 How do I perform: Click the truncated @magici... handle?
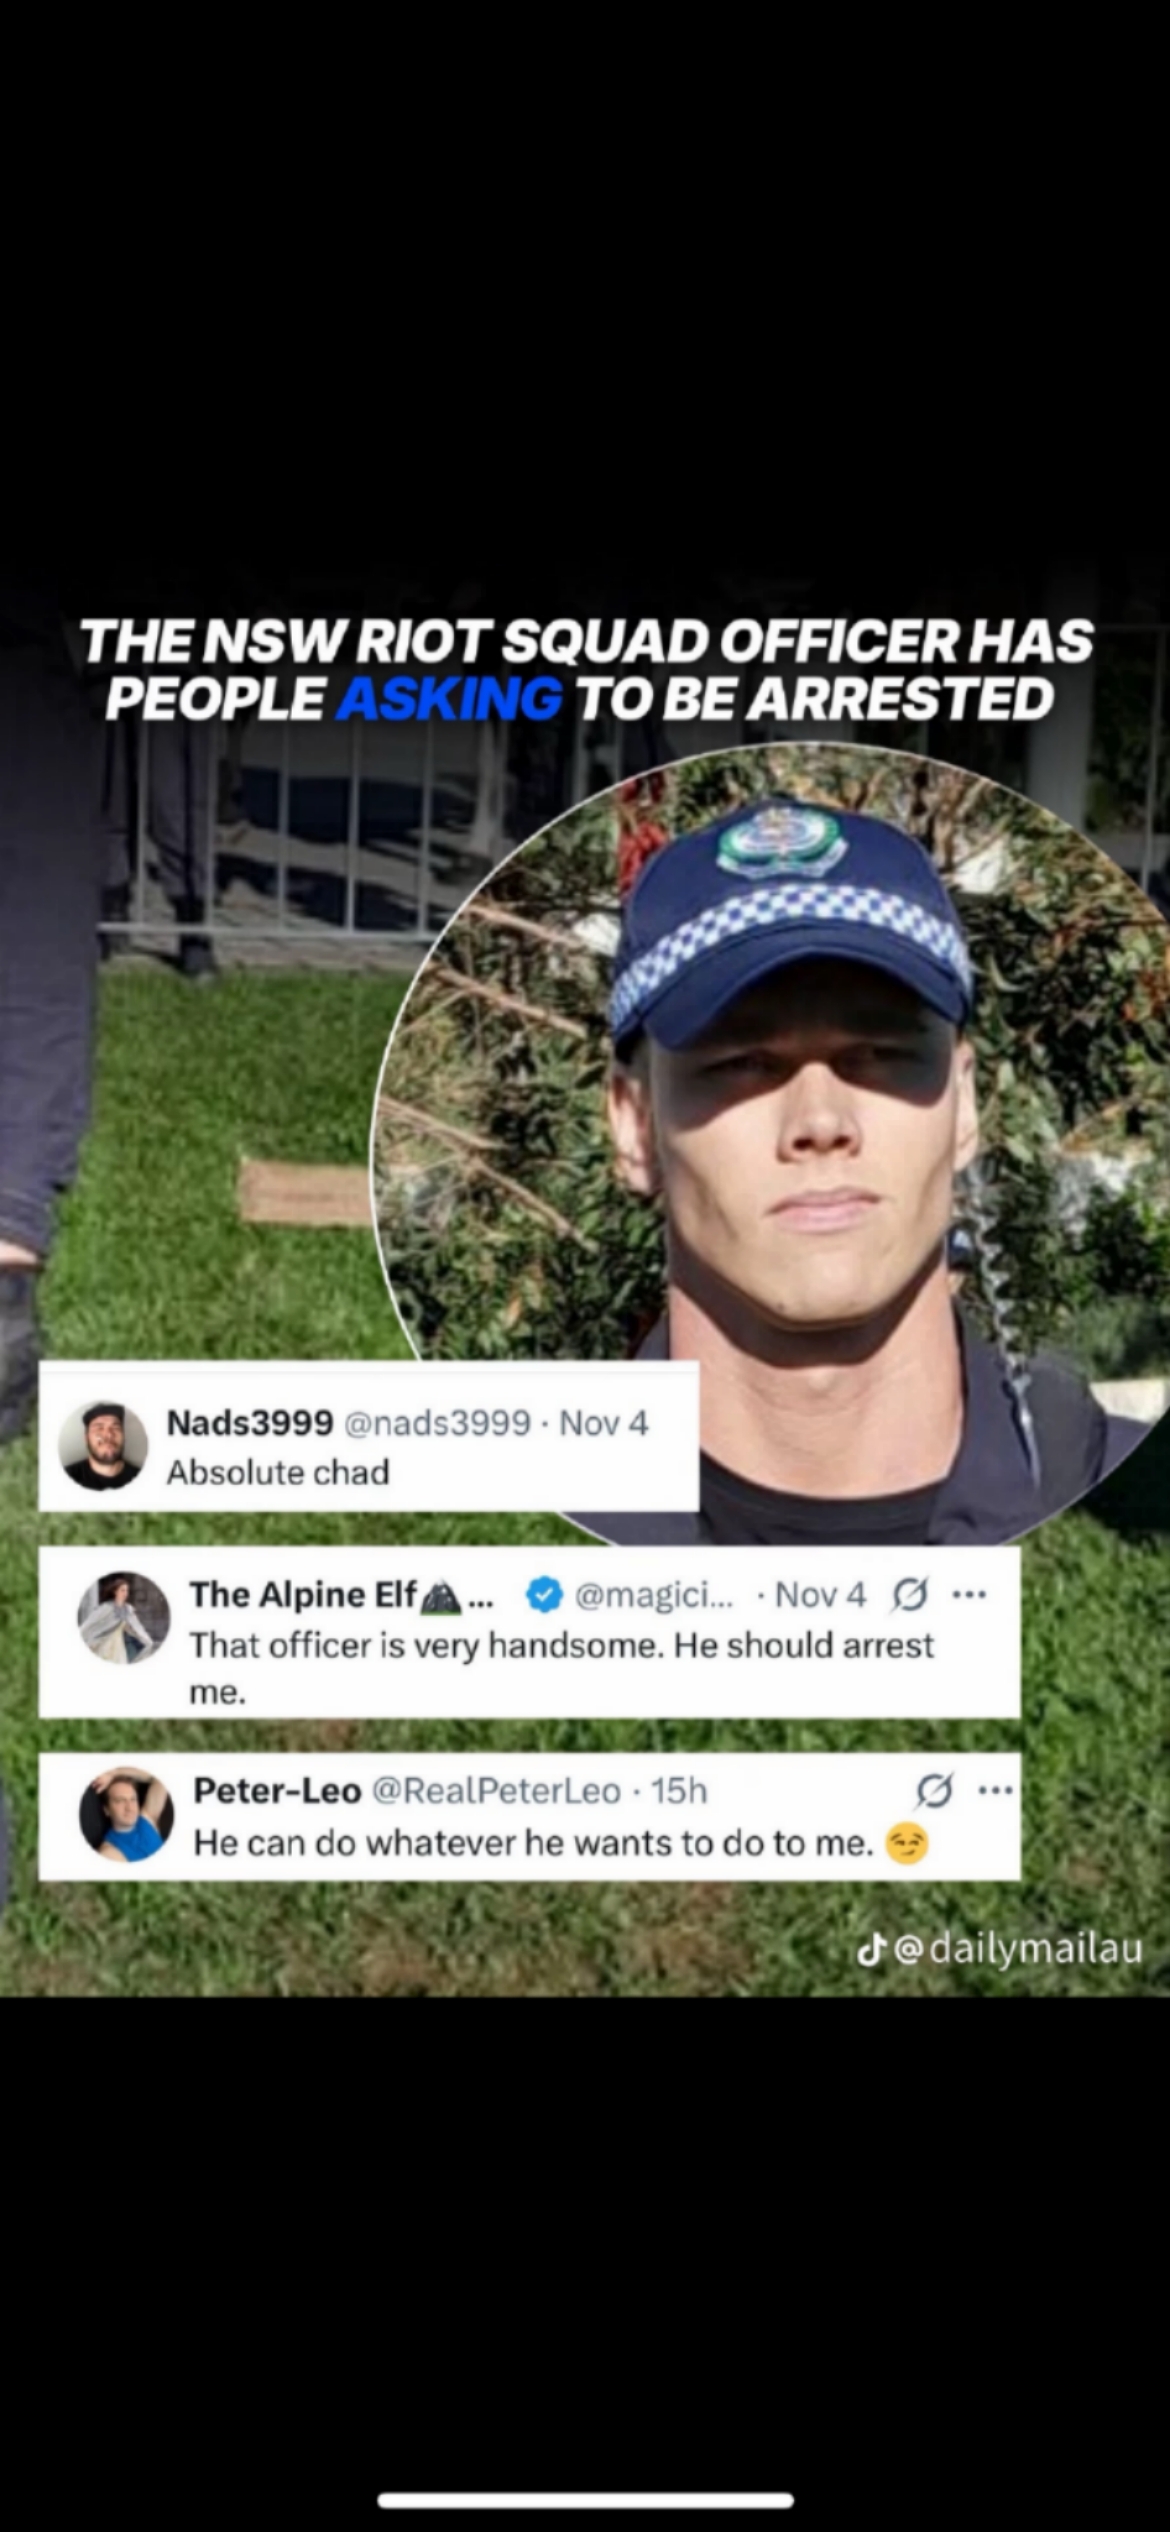pyautogui.click(x=654, y=1595)
